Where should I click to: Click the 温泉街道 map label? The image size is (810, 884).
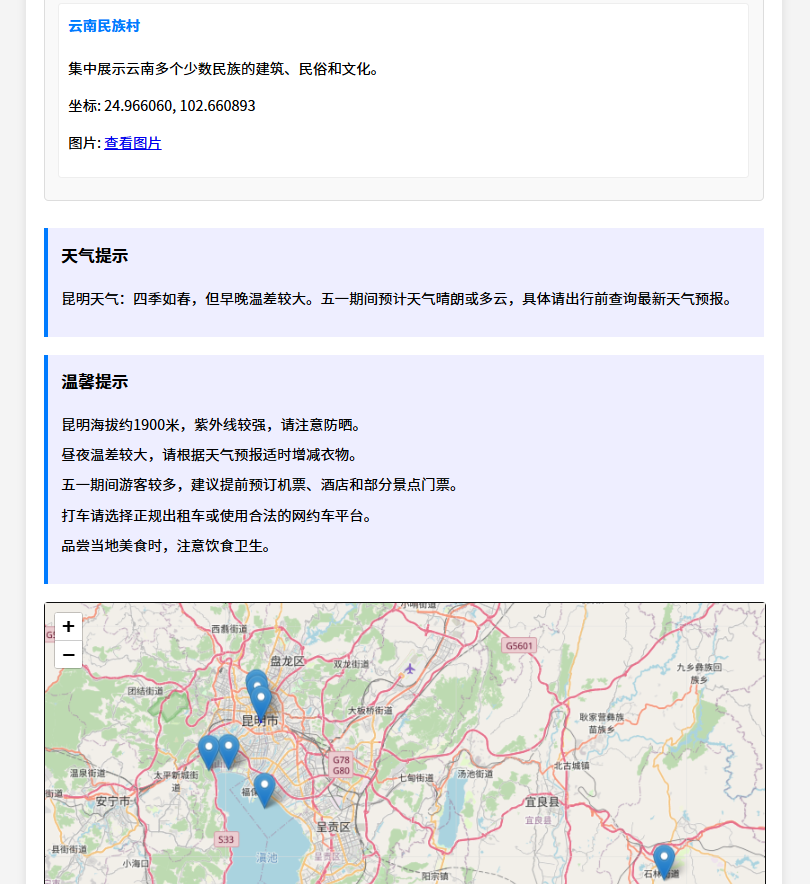(87, 773)
